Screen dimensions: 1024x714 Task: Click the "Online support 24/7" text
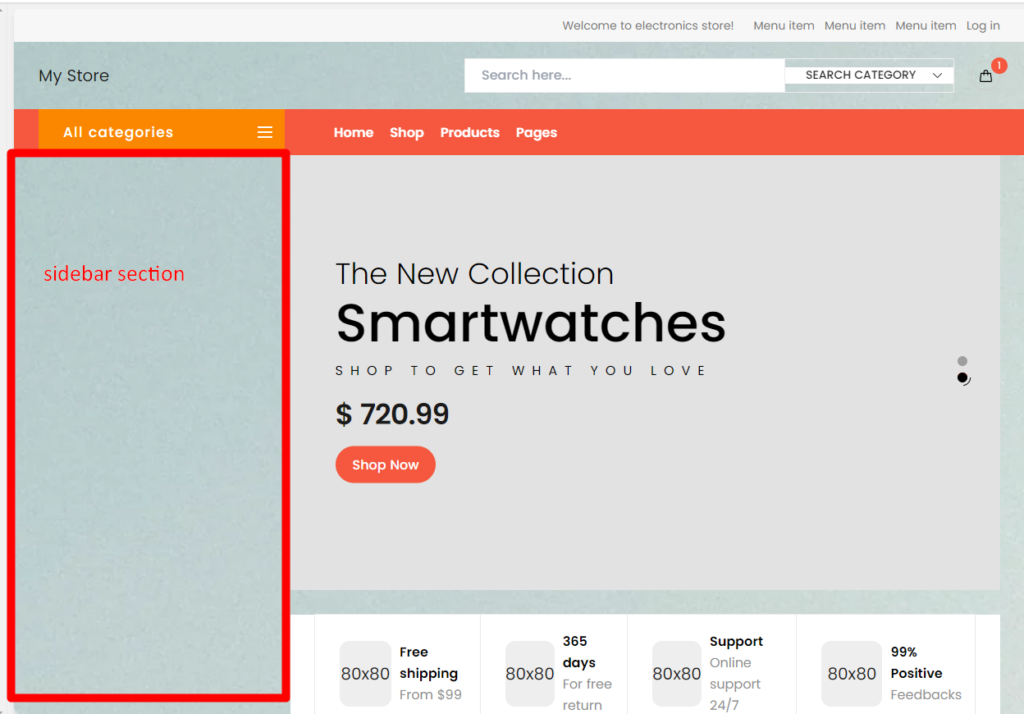(x=735, y=684)
